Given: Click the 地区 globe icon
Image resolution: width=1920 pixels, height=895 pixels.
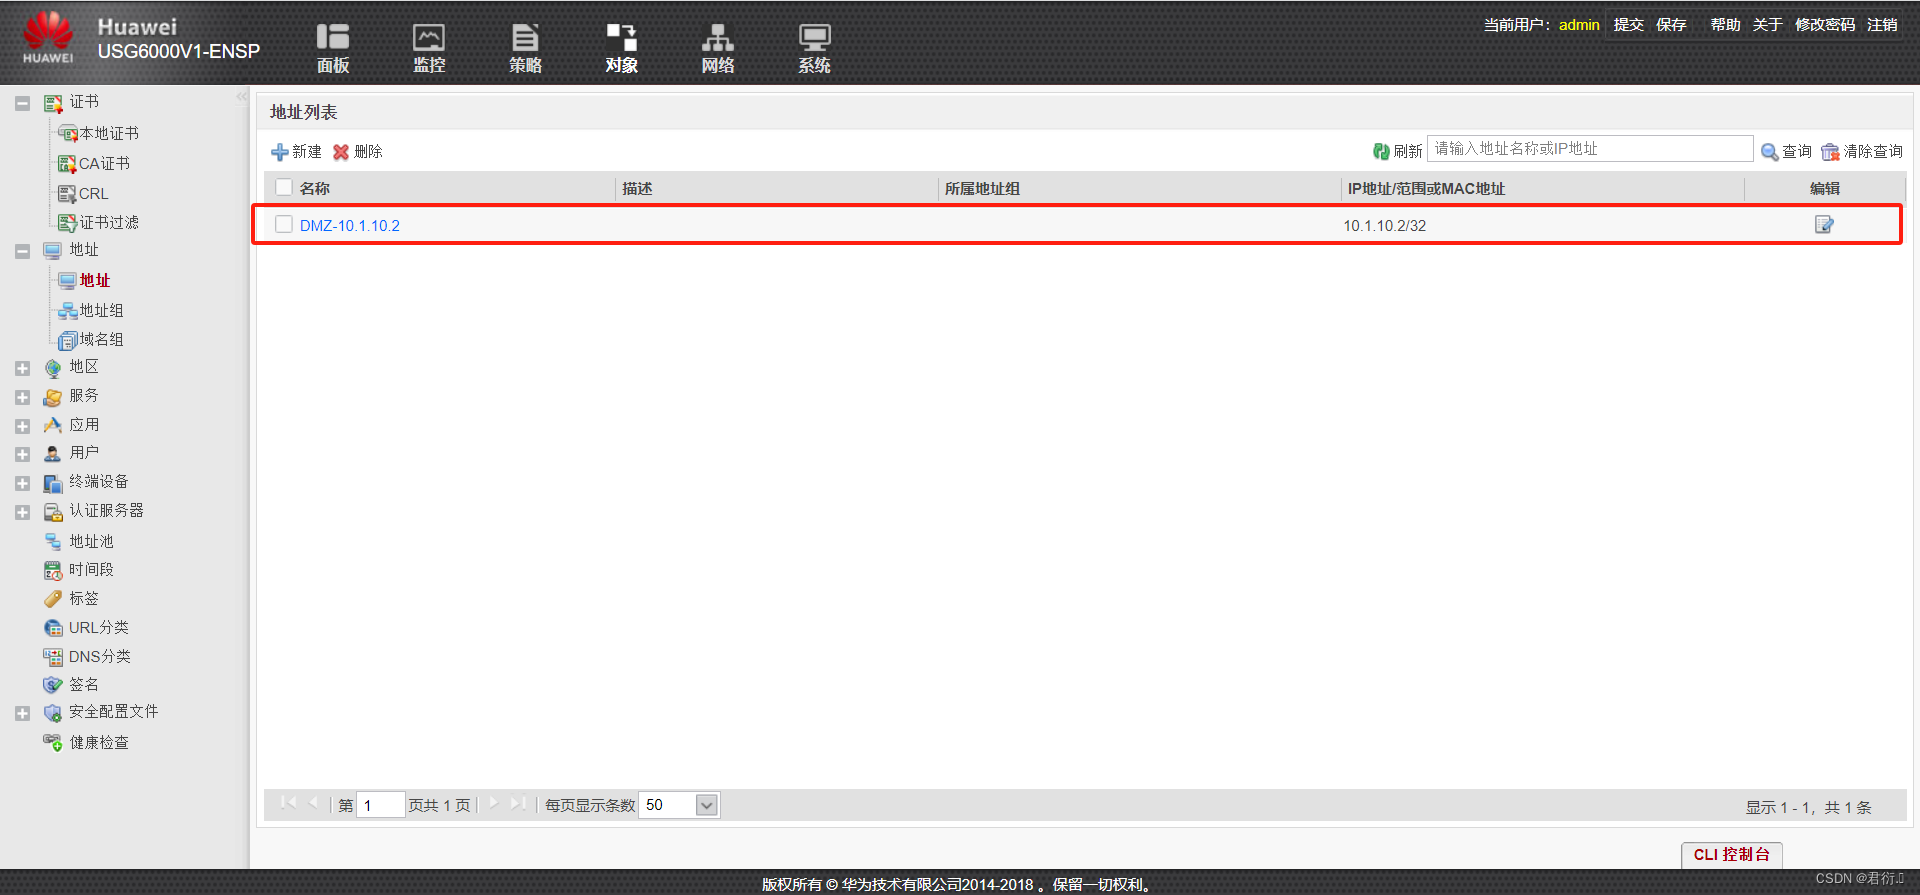Looking at the screenshot, I should [53, 368].
